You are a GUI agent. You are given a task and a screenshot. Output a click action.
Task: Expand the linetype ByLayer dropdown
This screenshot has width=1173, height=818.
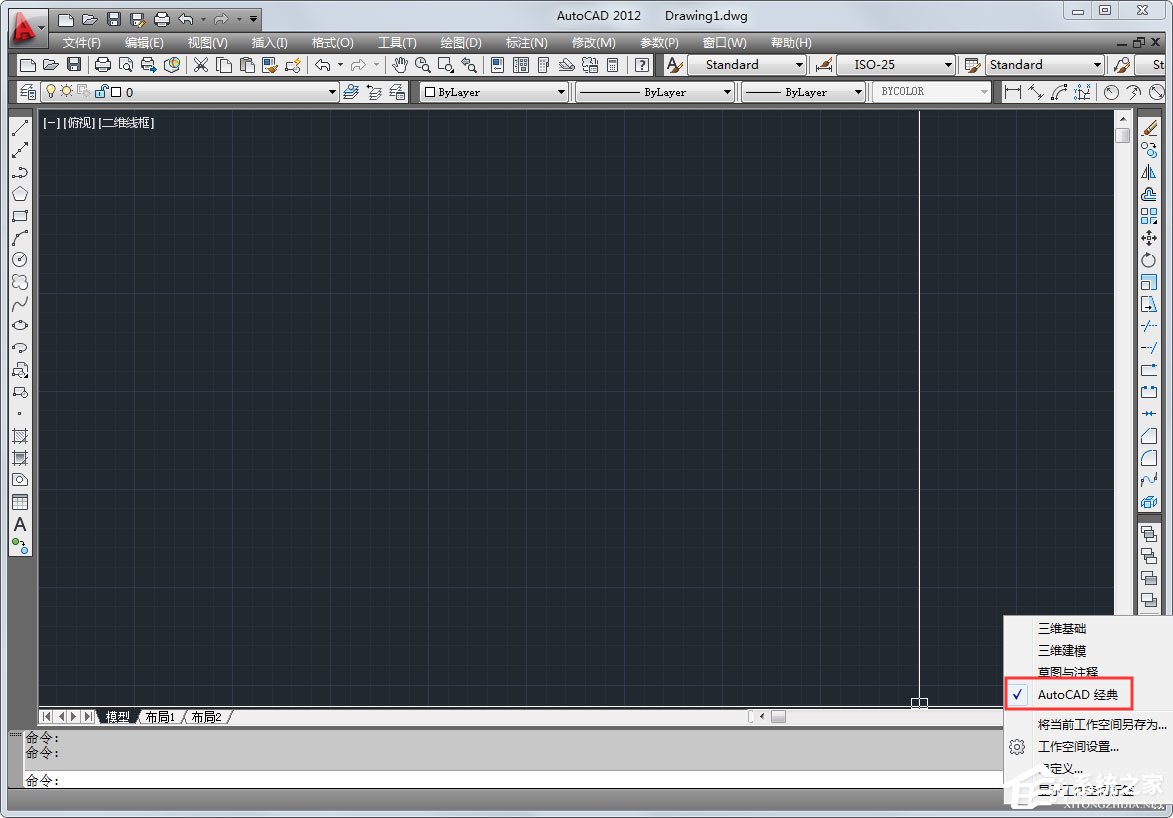(x=728, y=92)
